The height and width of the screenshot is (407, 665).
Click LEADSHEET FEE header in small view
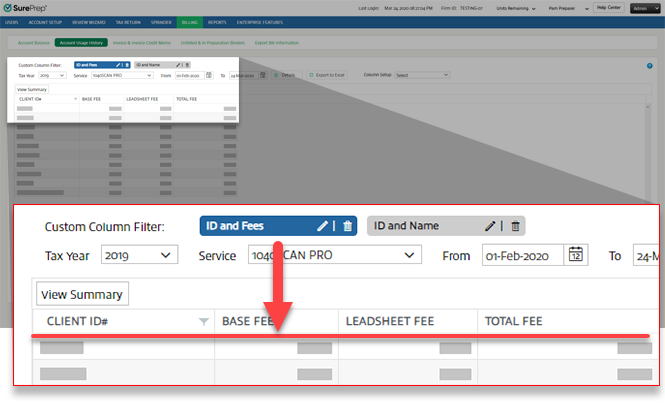click(142, 99)
